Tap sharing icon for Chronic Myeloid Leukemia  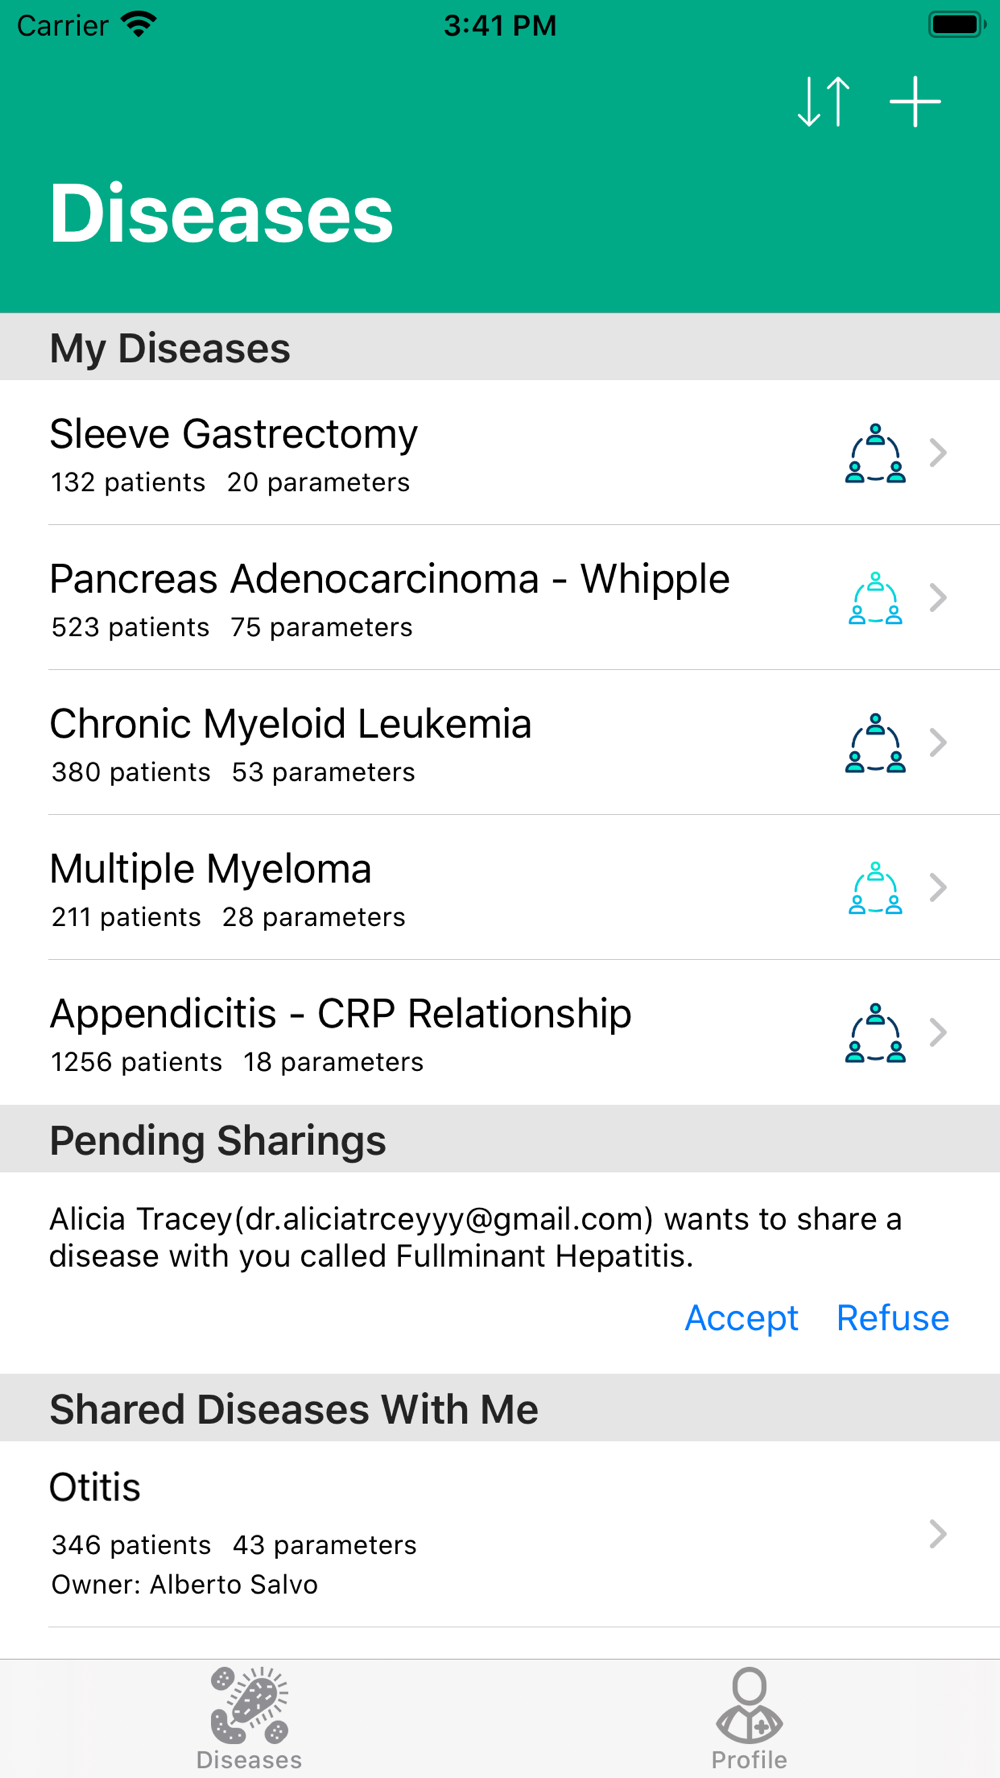click(x=875, y=743)
